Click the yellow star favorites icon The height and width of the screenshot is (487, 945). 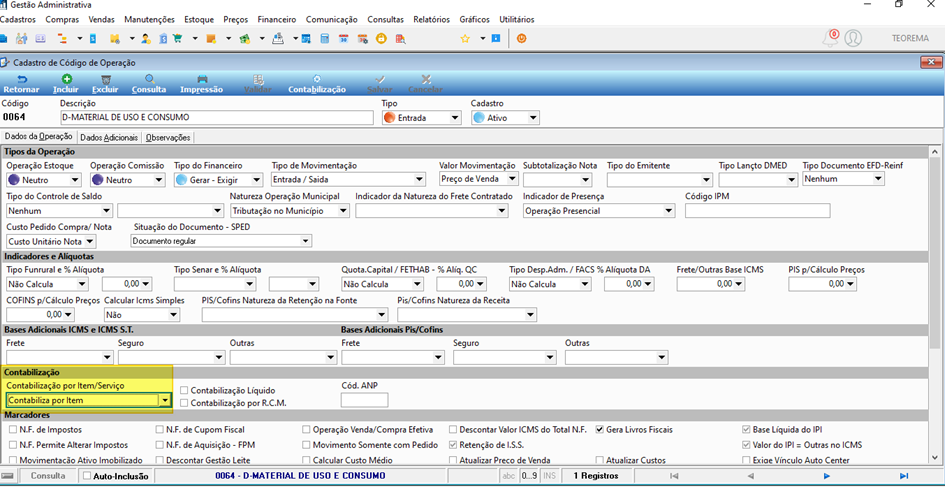click(465, 39)
